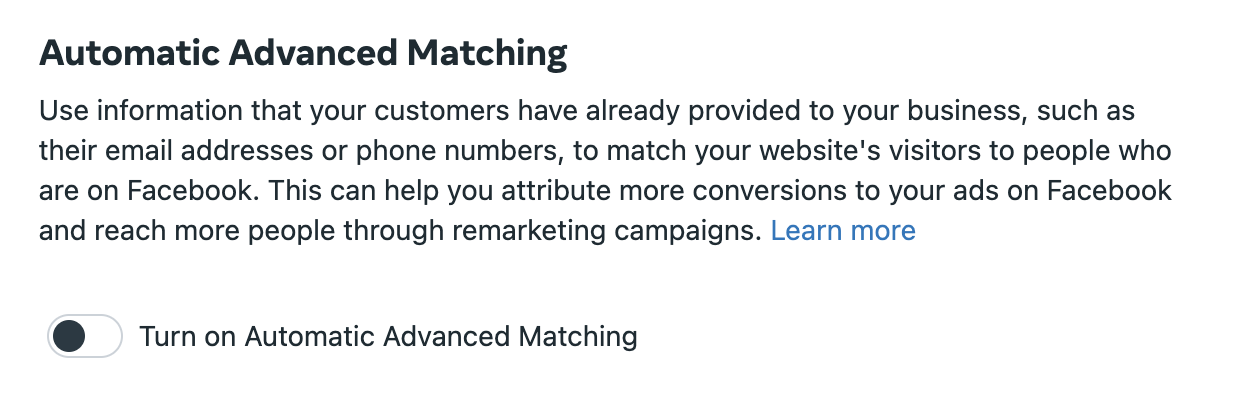Click the empty right side of the toggle track
Image resolution: width=1240 pixels, height=396 pixels.
tap(104, 336)
